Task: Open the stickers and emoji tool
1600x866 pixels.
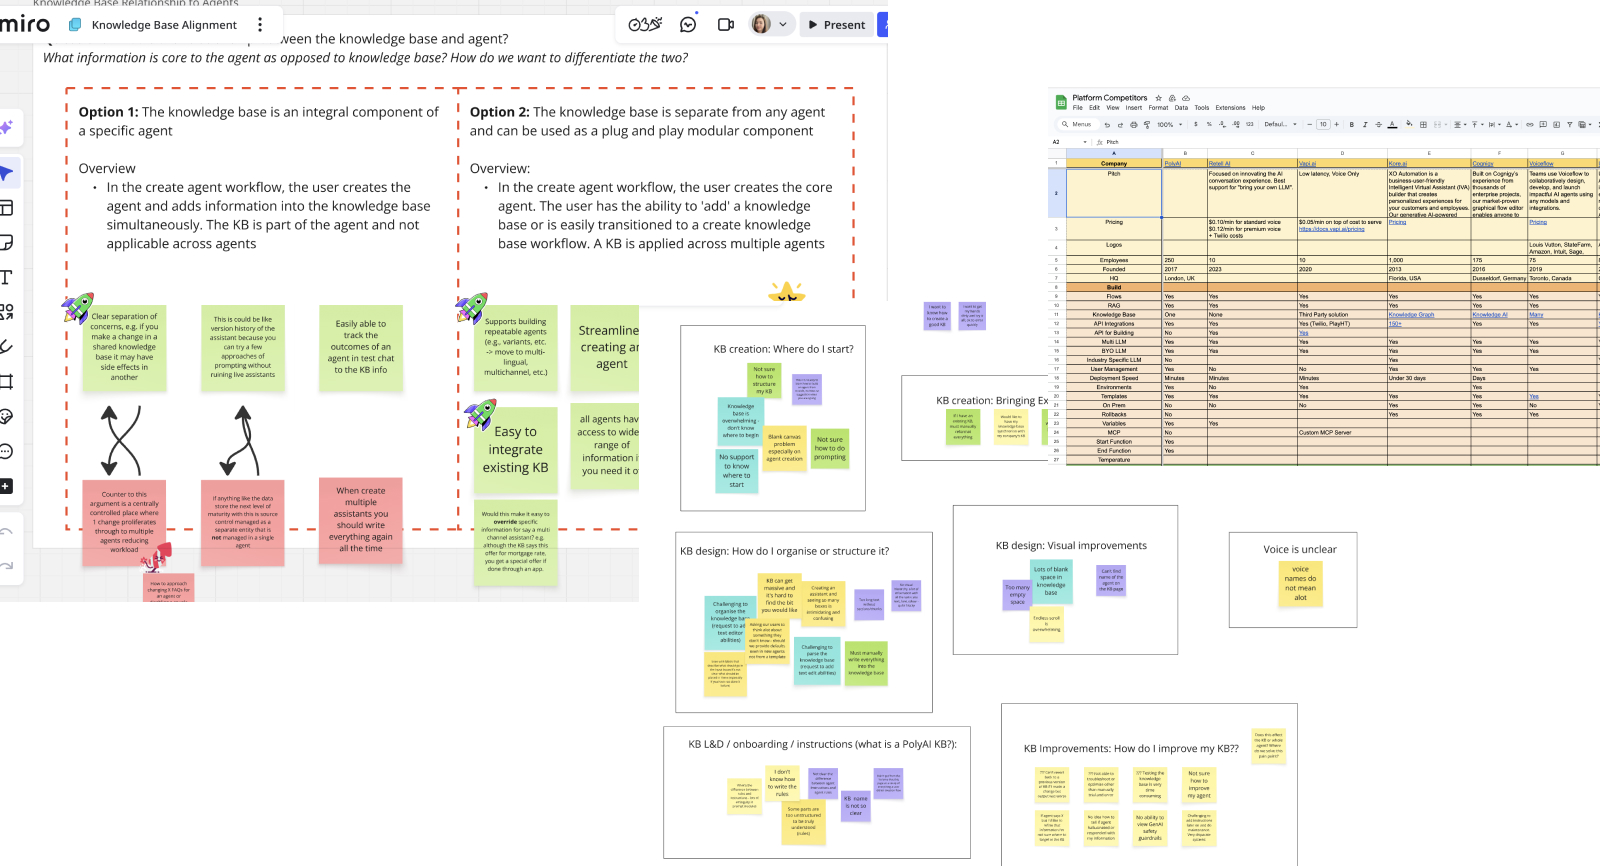Action: coord(6,416)
